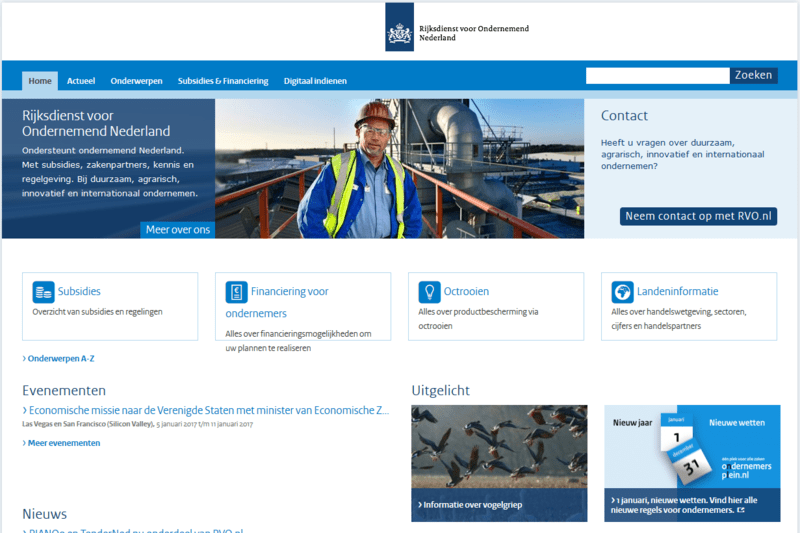Image resolution: width=800 pixels, height=533 pixels.
Task: Open Digitaal indienen from the navigation
Action: coord(315,81)
